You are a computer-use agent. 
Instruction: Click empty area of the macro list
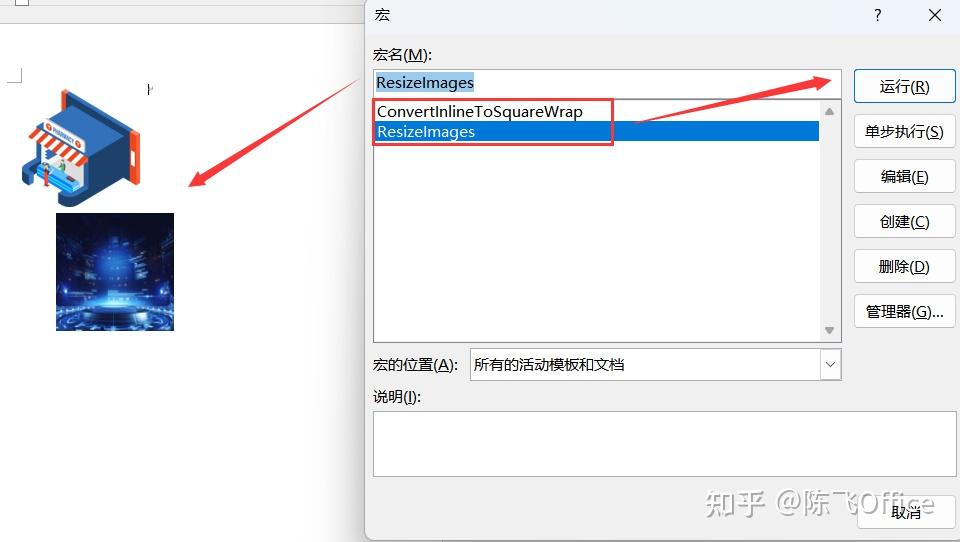596,239
